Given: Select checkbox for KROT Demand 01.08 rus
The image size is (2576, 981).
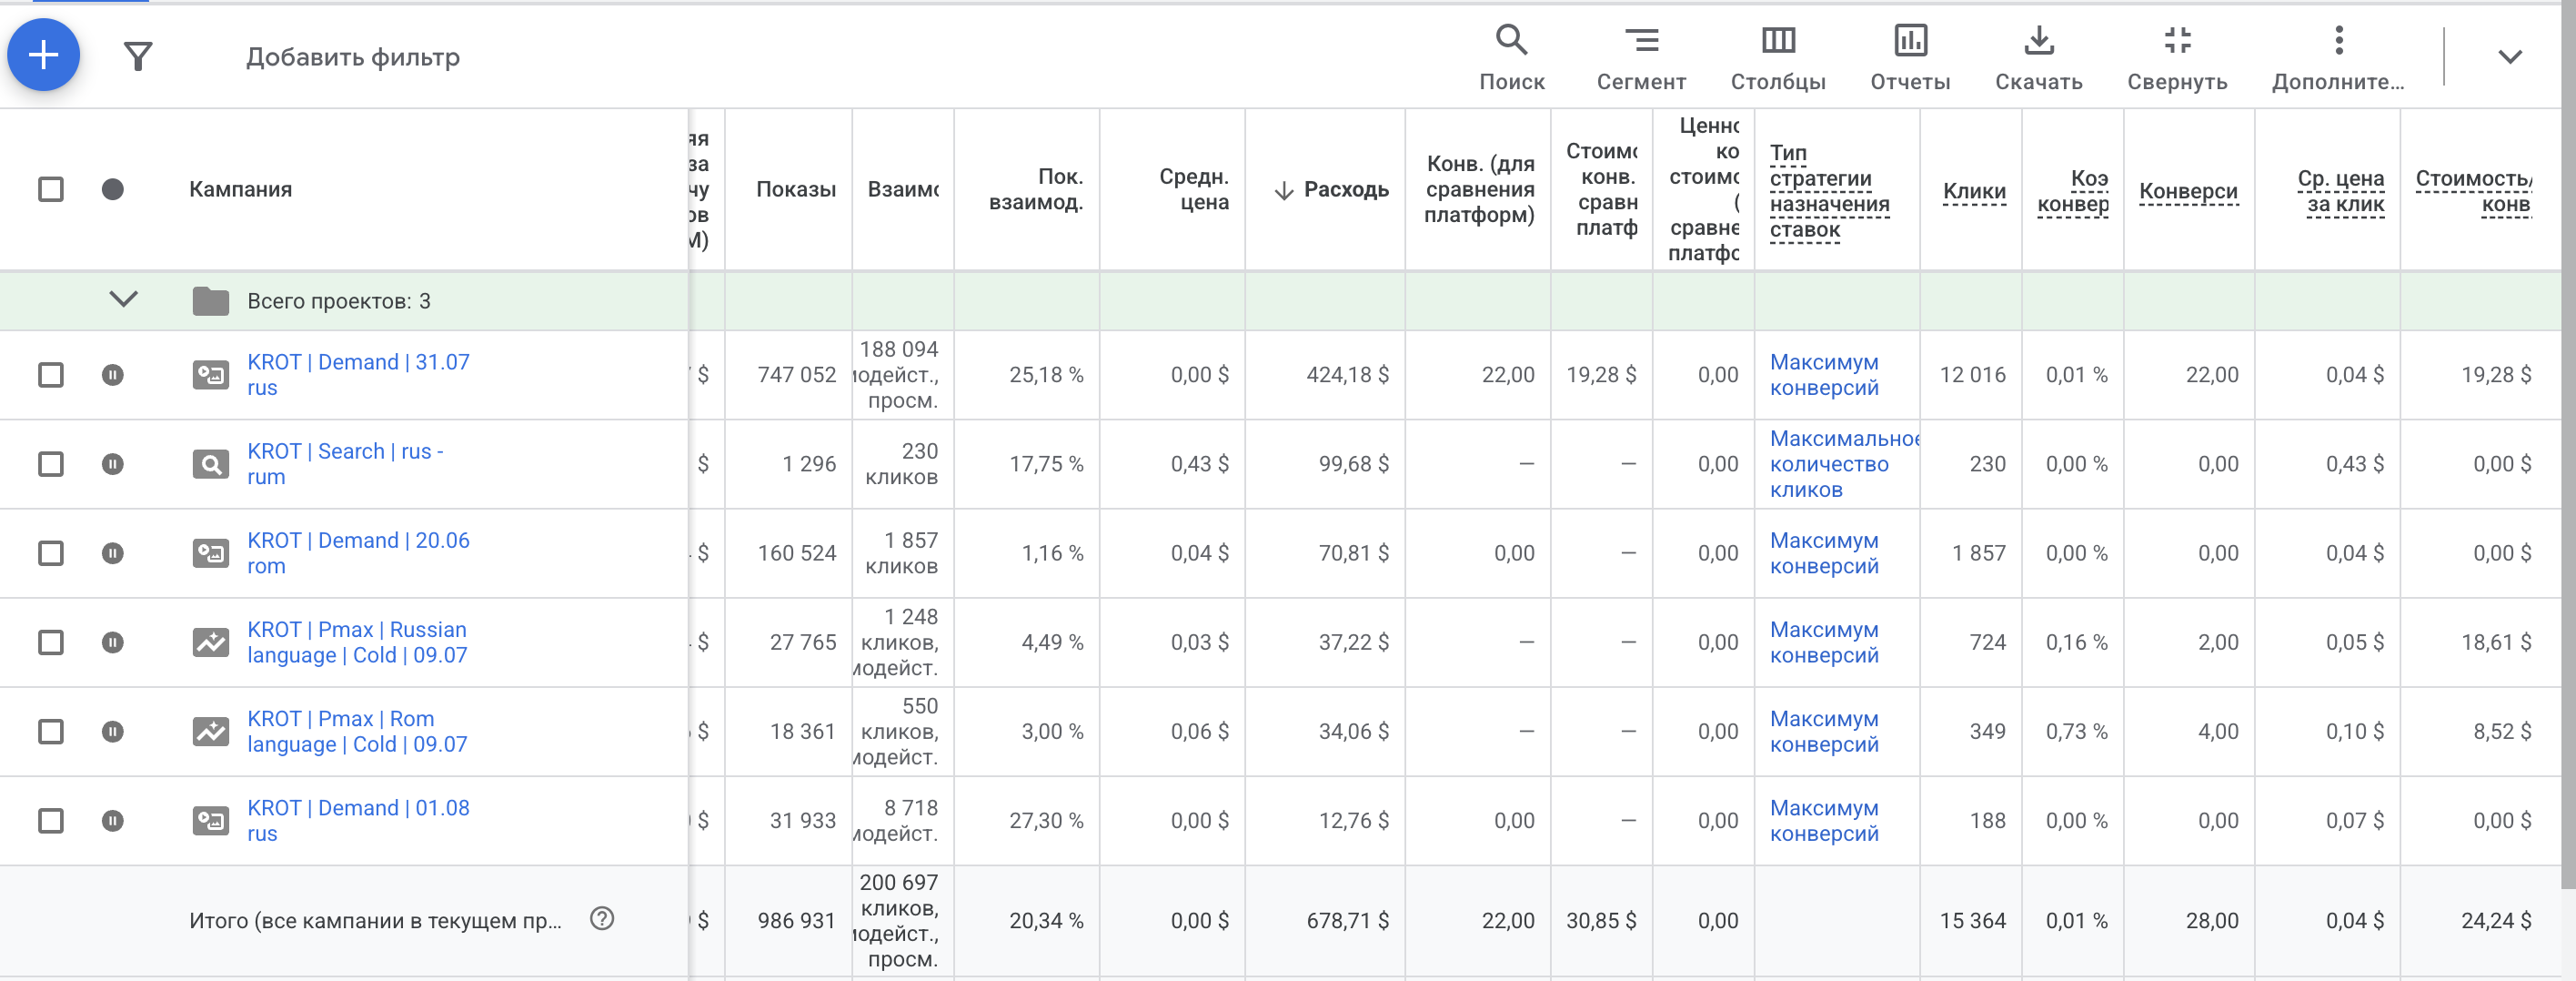Looking at the screenshot, I should coord(51,821).
